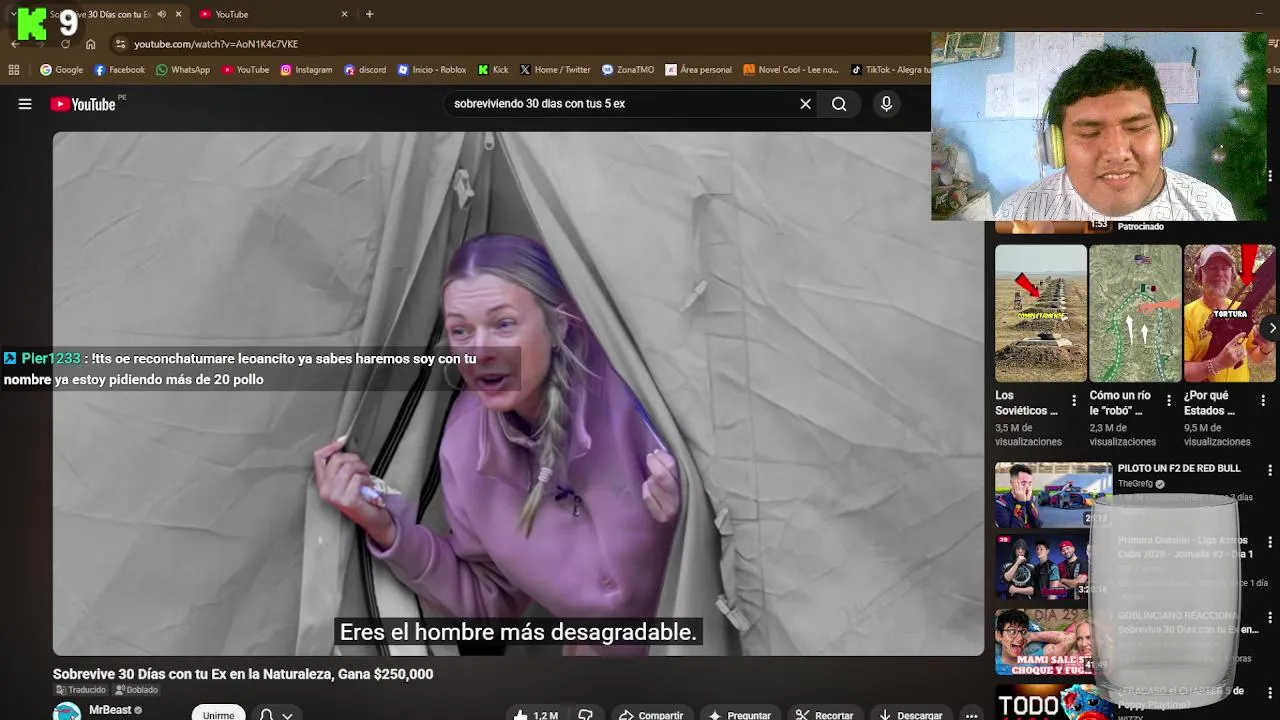Click the video player to pause

(518, 393)
